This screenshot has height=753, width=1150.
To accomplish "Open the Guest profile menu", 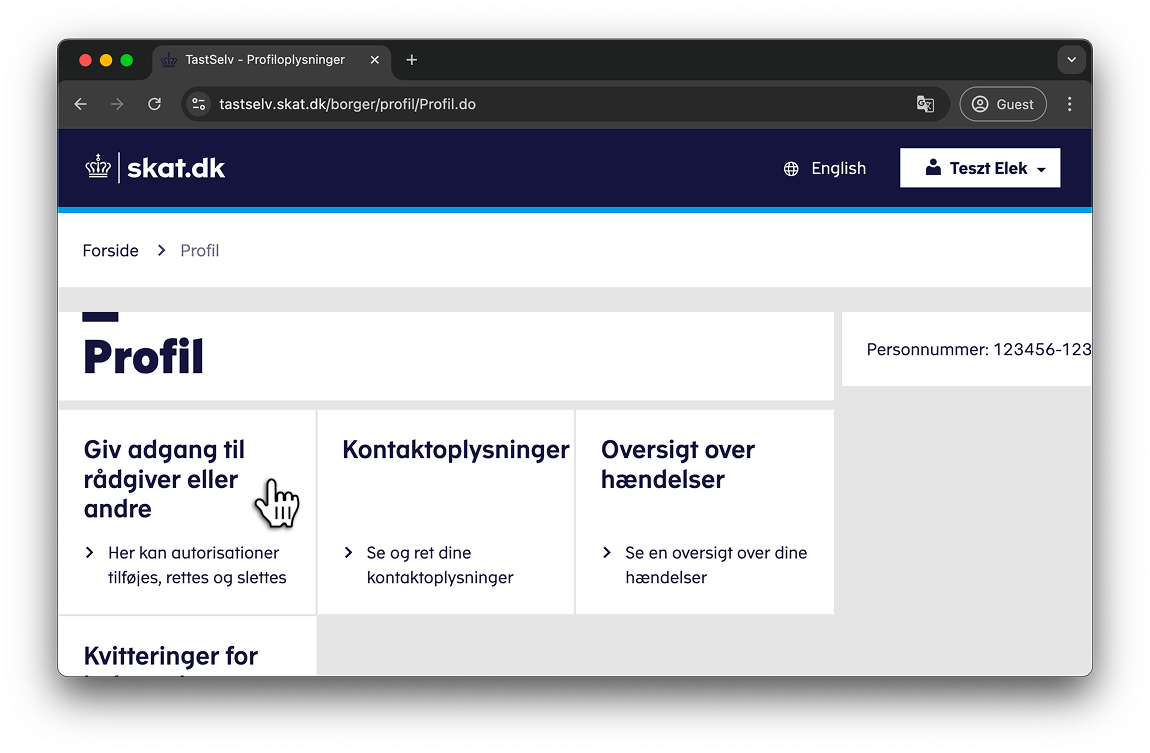I will click(1002, 104).
